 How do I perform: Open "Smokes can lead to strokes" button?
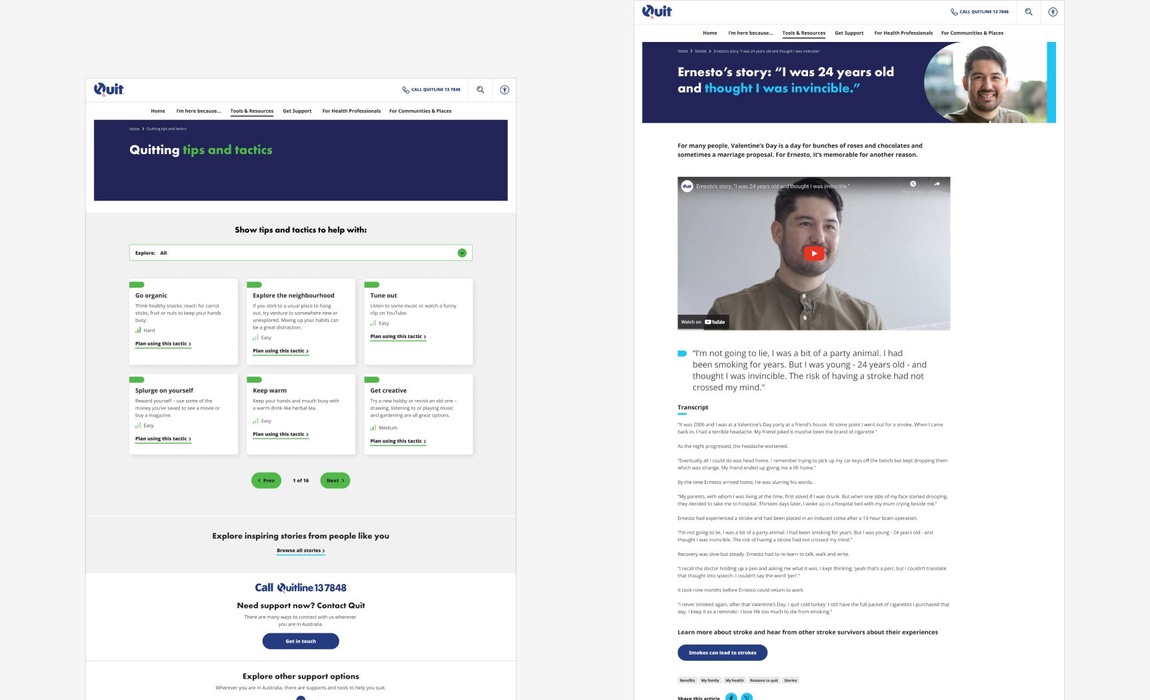(x=722, y=653)
